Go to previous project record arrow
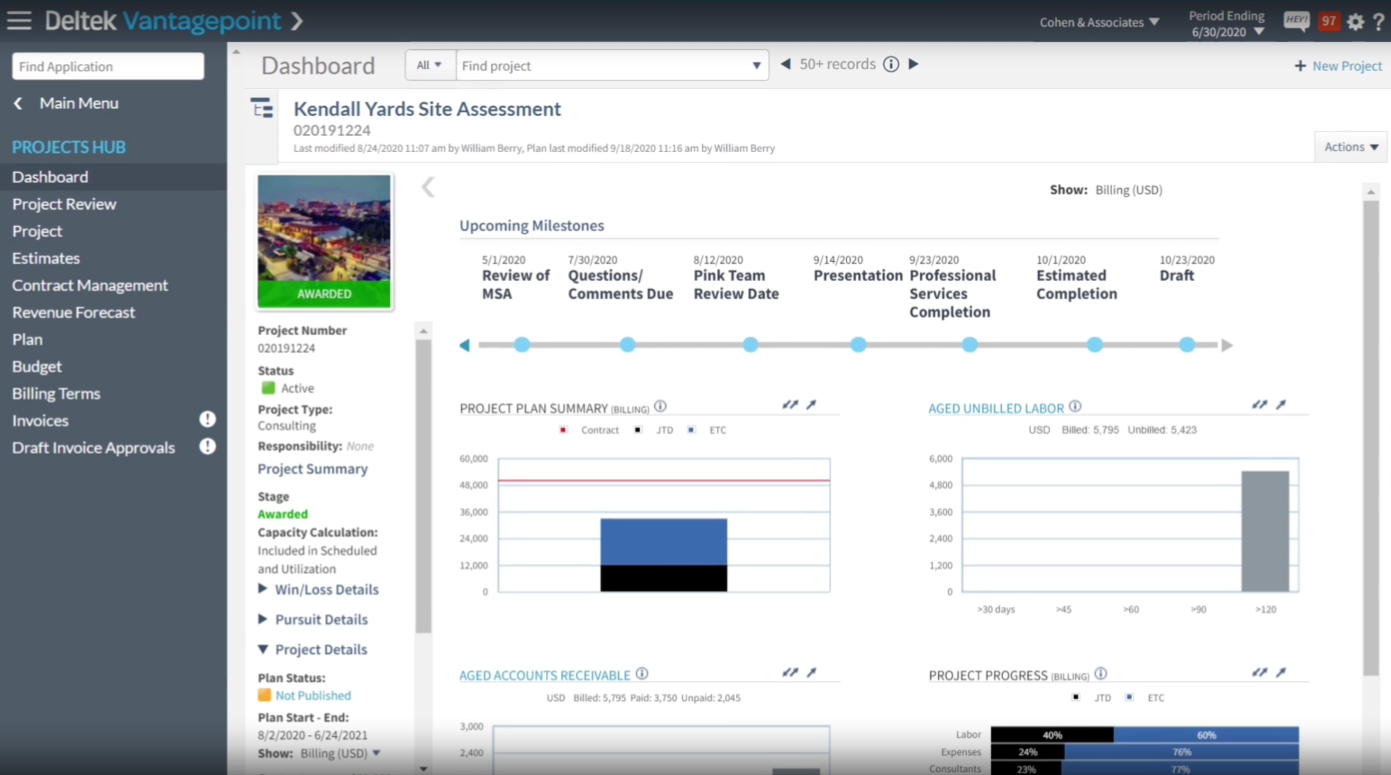1391x775 pixels. [x=785, y=64]
